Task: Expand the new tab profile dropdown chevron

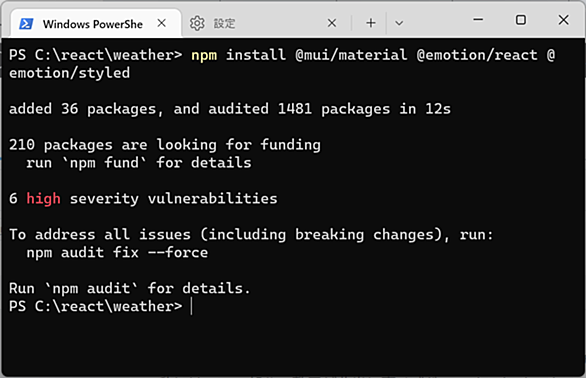Action: pos(399,23)
